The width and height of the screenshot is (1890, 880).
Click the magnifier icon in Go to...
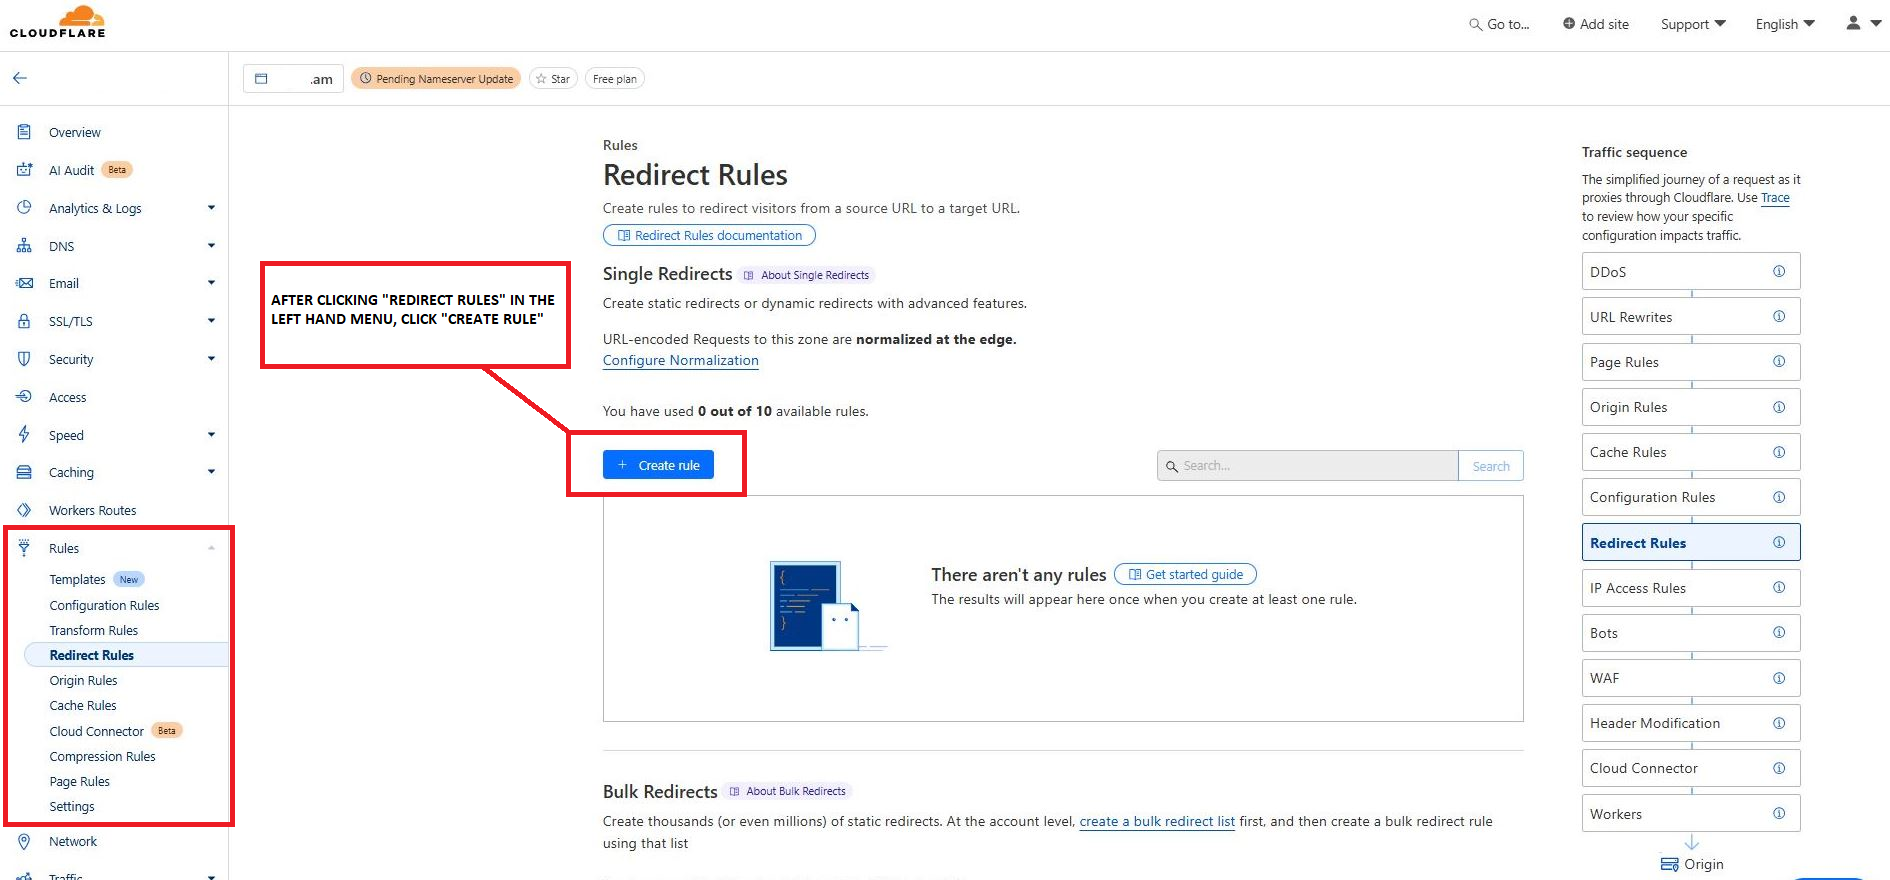point(1475,24)
